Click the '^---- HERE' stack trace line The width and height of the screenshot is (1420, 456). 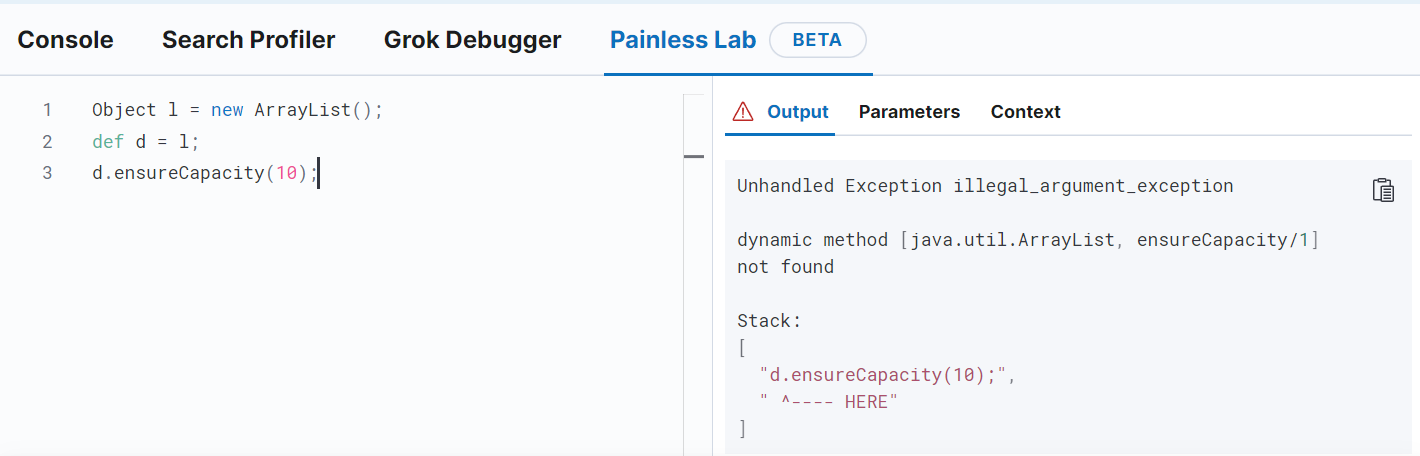pos(829,402)
